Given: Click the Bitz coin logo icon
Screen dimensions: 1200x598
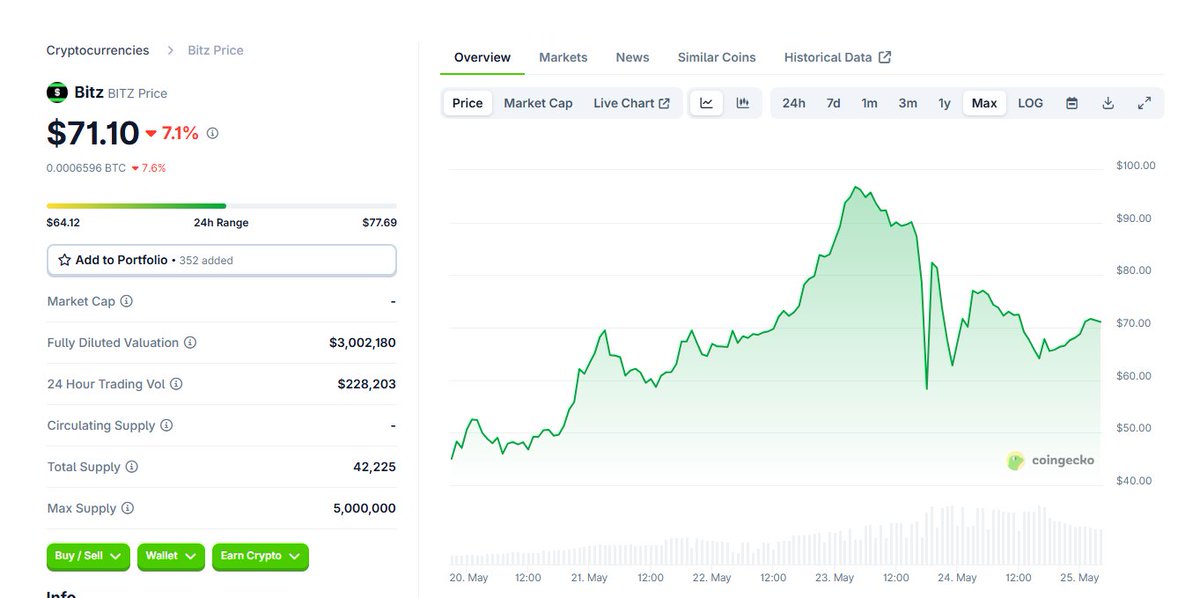Looking at the screenshot, I should pyautogui.click(x=57, y=92).
